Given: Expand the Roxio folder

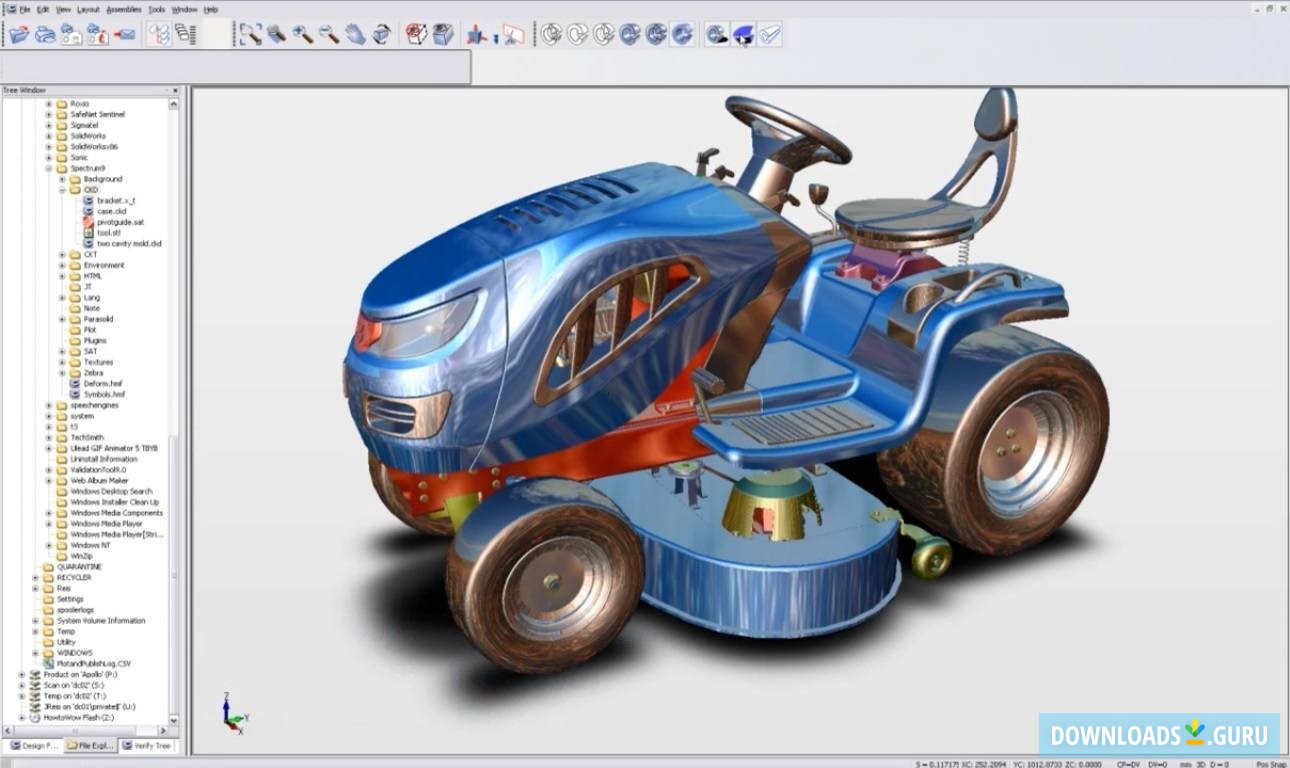Looking at the screenshot, I should (x=49, y=104).
